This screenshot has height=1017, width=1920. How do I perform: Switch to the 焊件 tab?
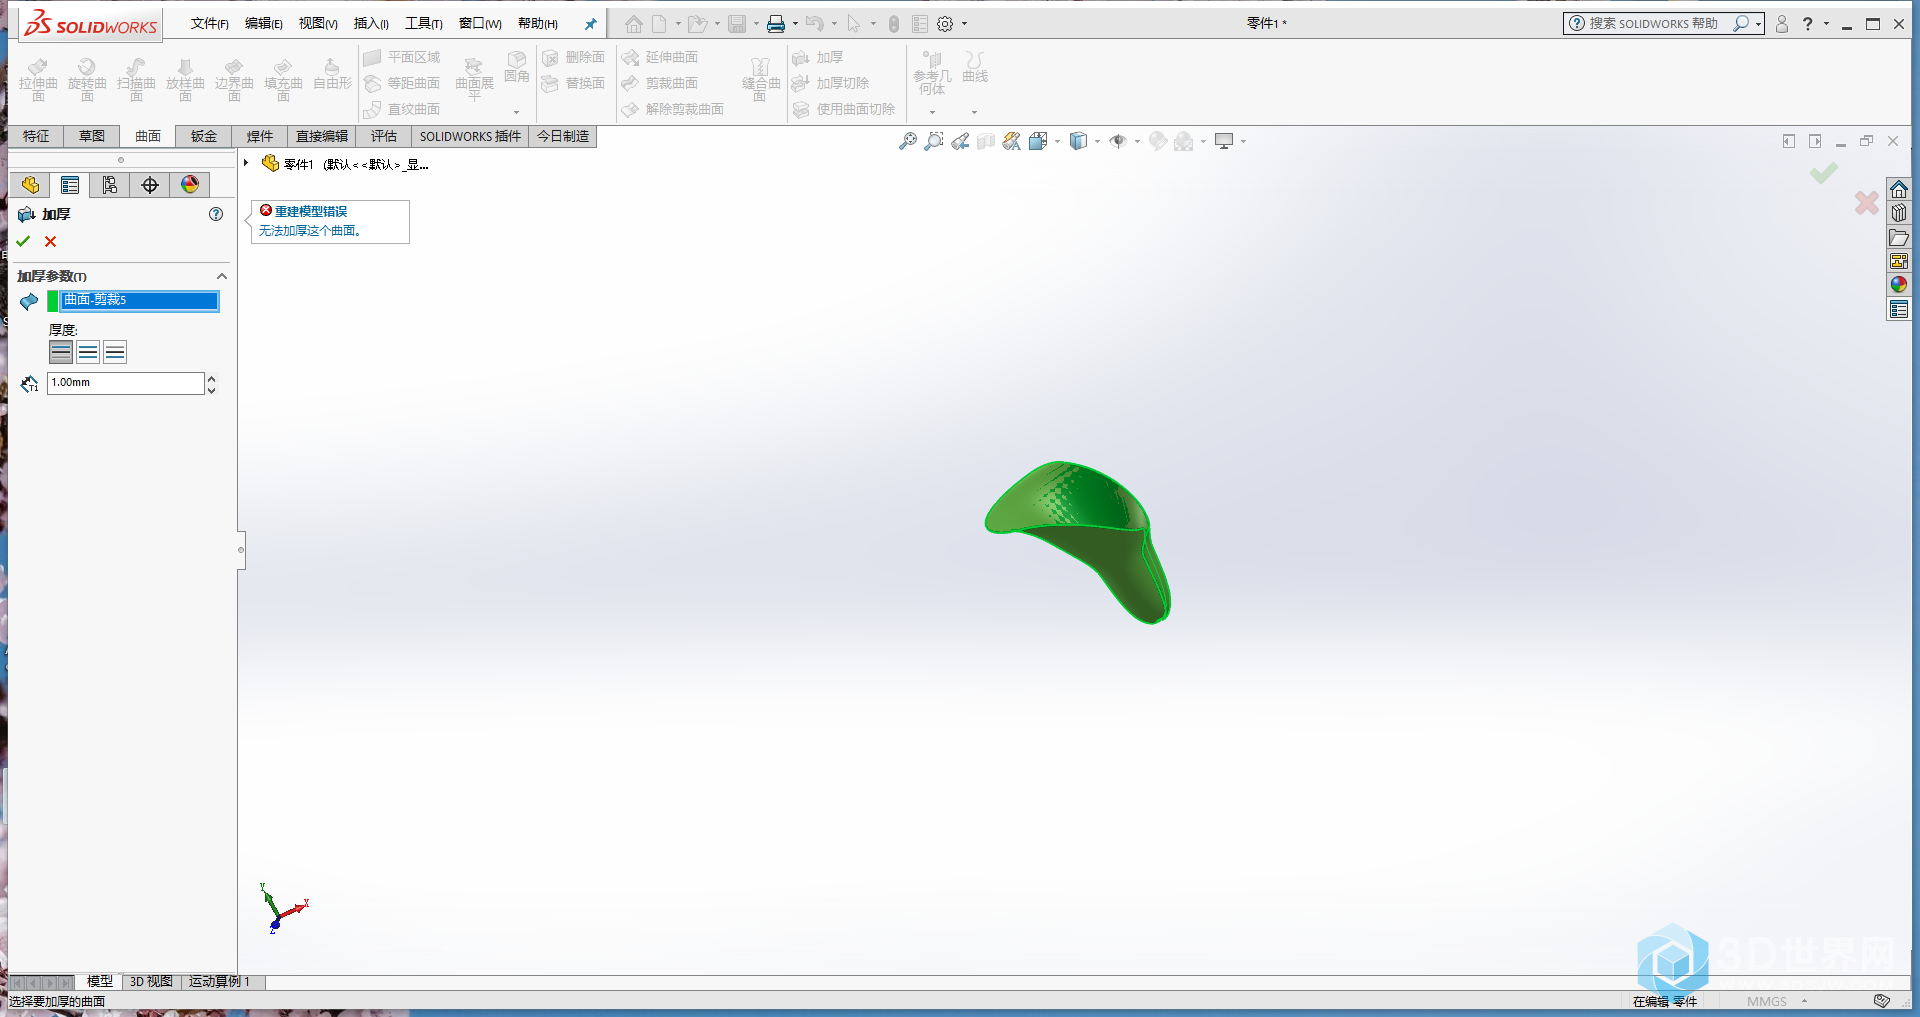point(260,136)
